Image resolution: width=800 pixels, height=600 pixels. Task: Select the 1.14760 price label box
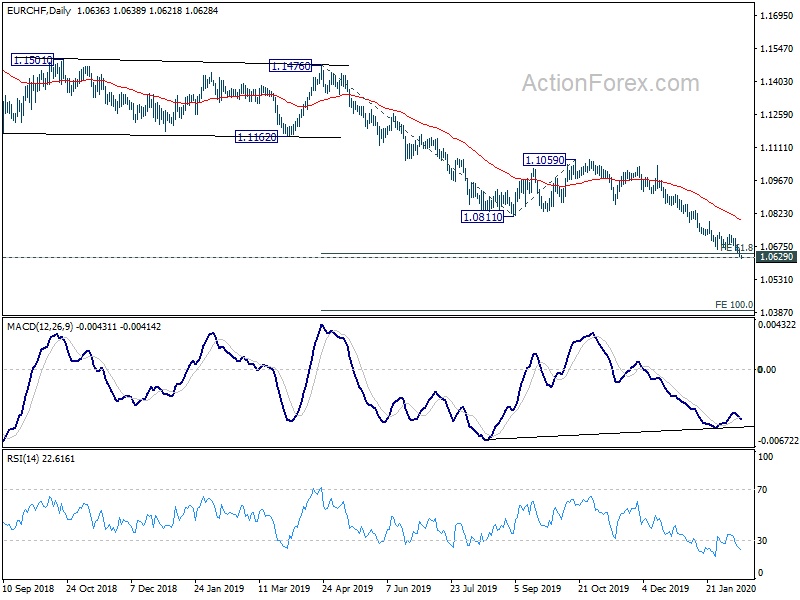[x=290, y=66]
